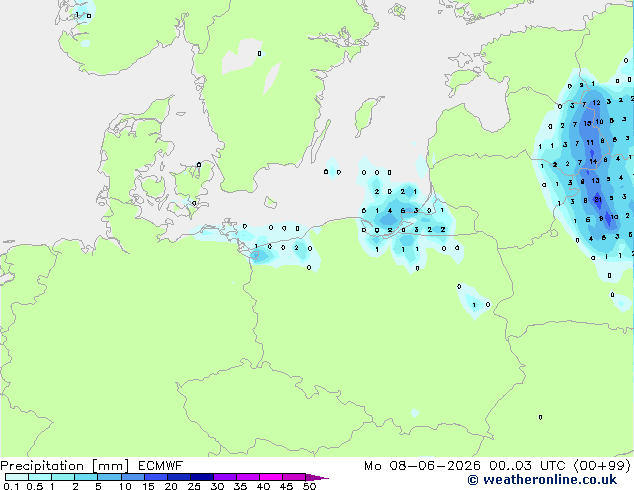Click the '45' legend scale label
This screenshot has width=634, height=490.
point(286,486)
